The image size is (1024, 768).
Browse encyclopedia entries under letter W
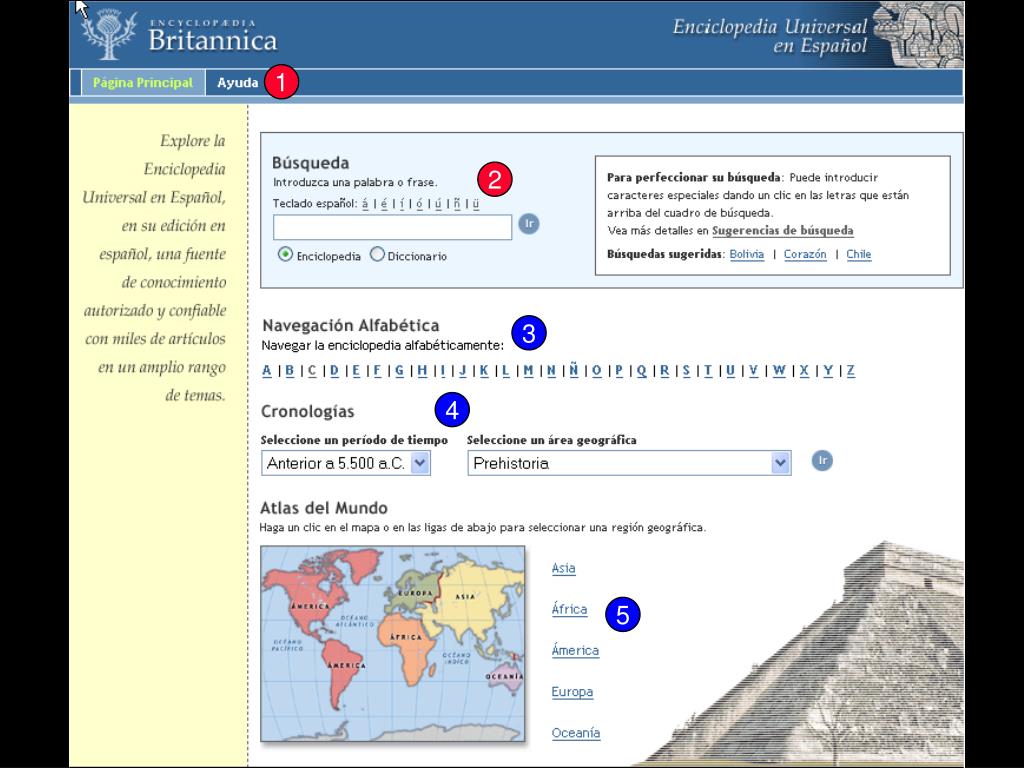pos(779,371)
